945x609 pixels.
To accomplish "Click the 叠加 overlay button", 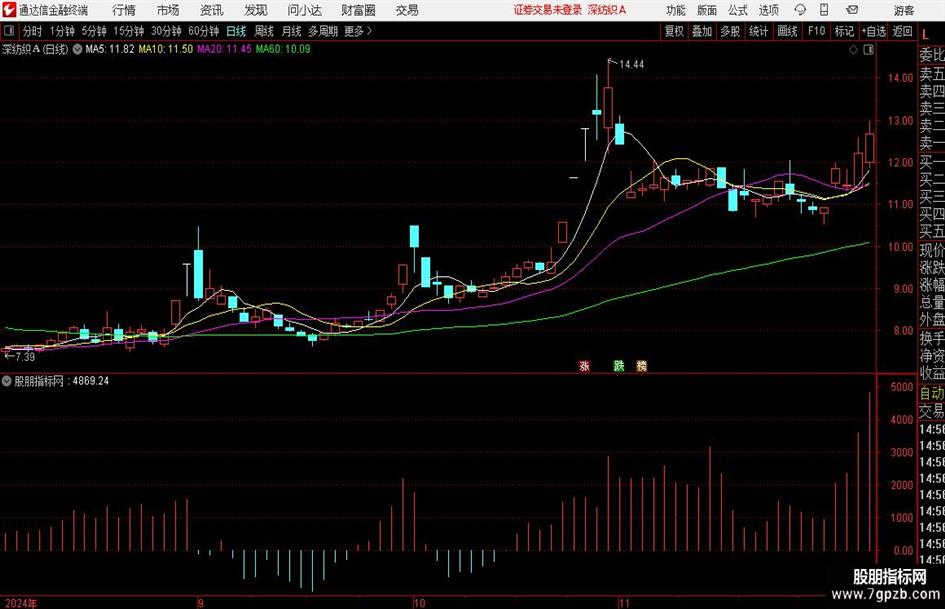I will coord(702,31).
